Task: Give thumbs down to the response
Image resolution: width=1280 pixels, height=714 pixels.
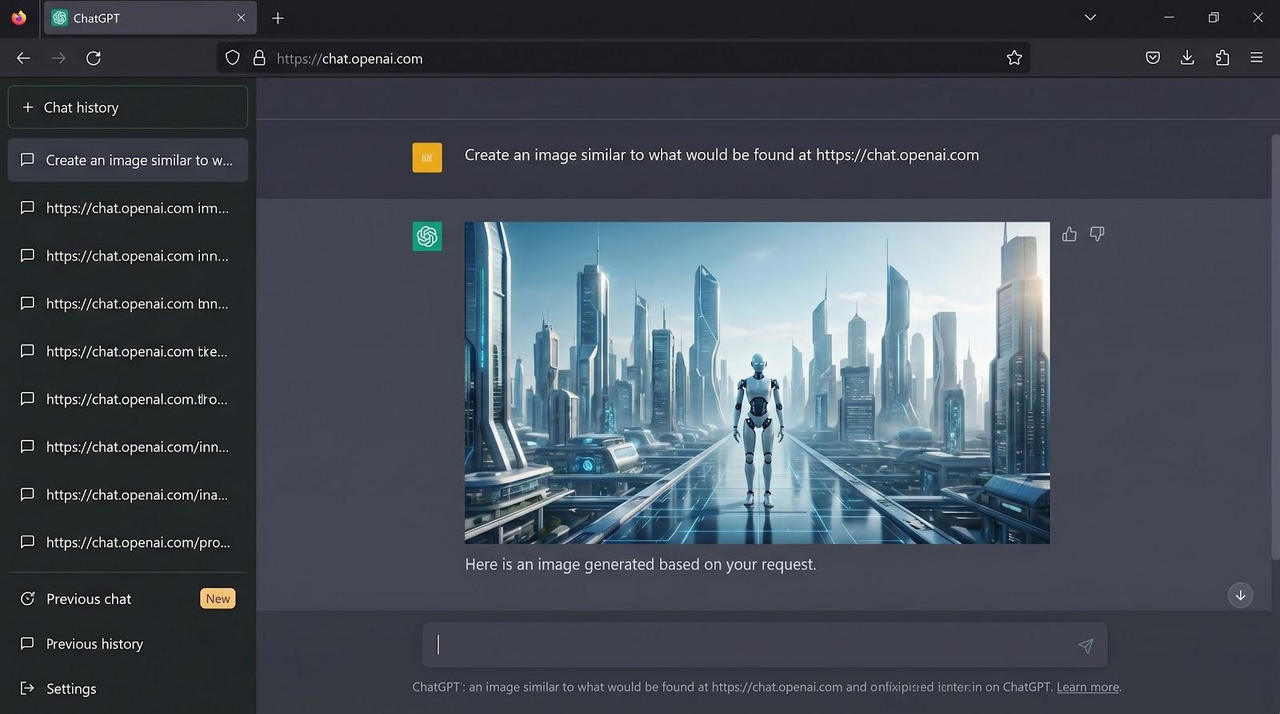Action: point(1097,234)
